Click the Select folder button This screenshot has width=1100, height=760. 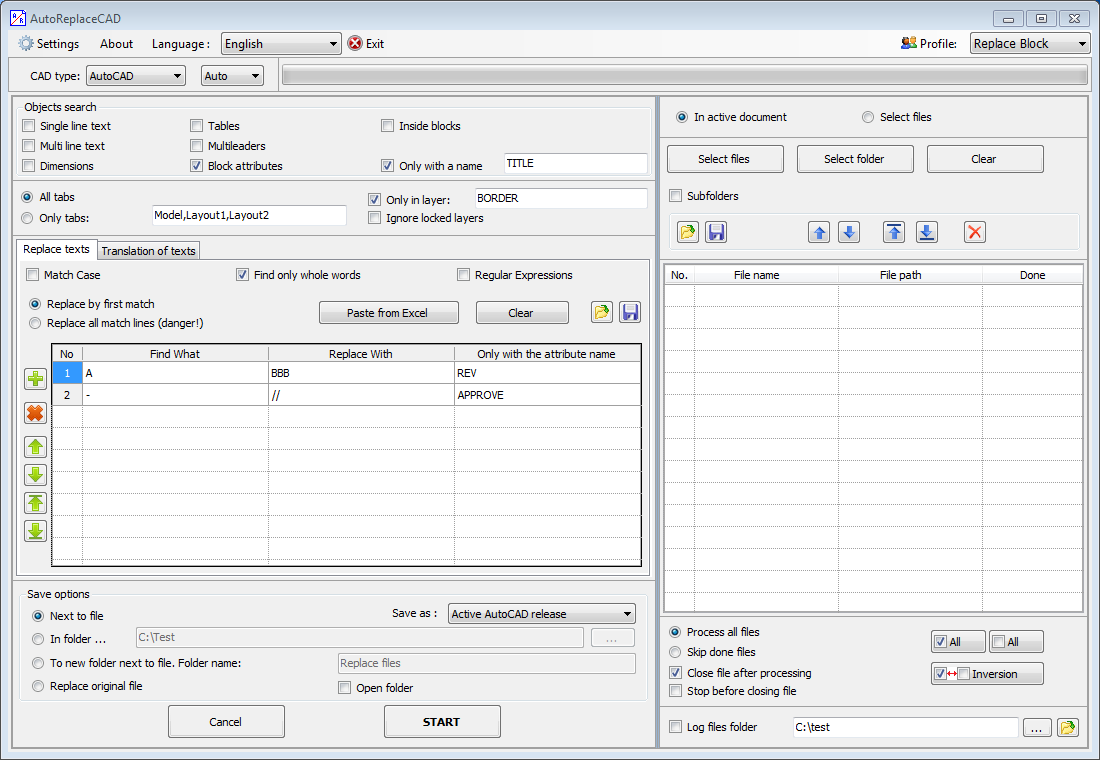854,159
